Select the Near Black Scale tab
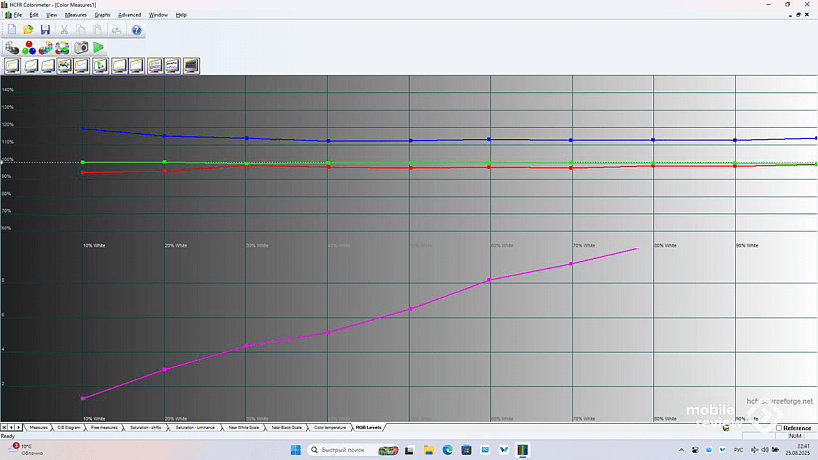818x460 pixels. pos(287,427)
